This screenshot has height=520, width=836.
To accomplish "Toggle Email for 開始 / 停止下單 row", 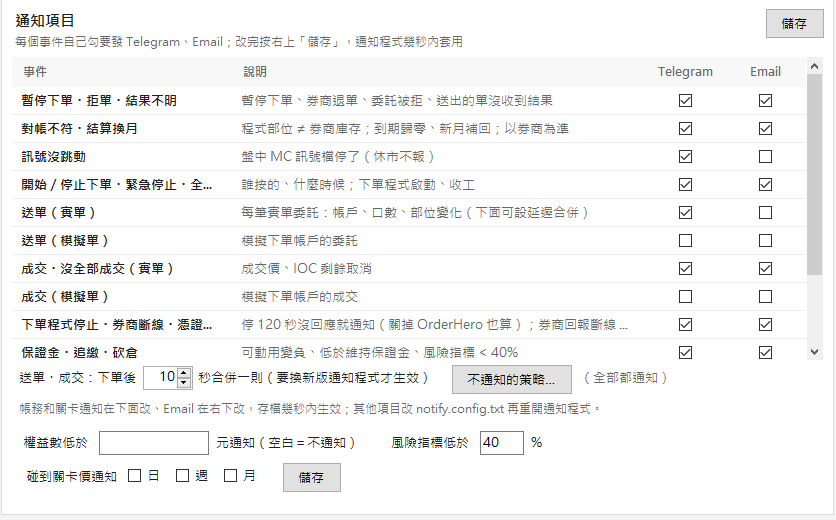I will tap(765, 185).
